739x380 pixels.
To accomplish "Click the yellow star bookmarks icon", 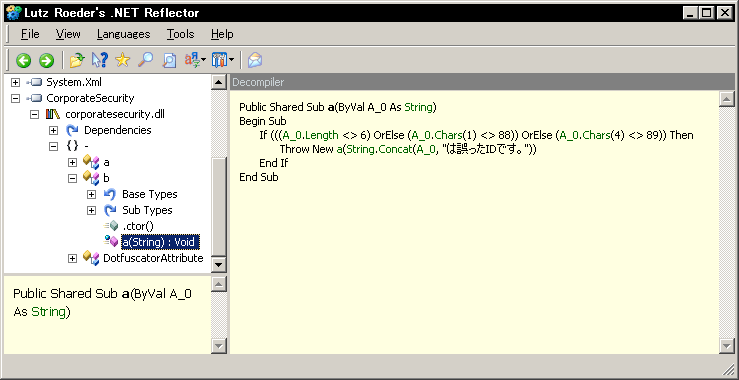I will tap(123, 60).
